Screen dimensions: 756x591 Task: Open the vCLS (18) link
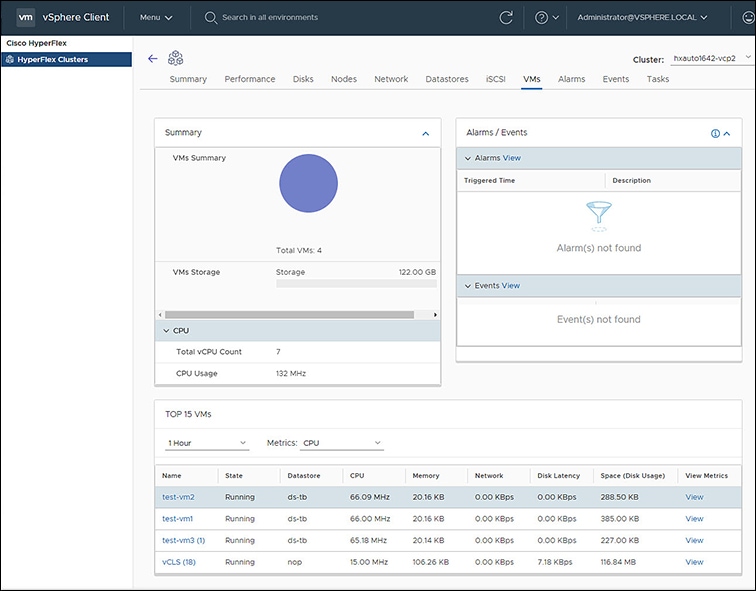(x=179, y=562)
